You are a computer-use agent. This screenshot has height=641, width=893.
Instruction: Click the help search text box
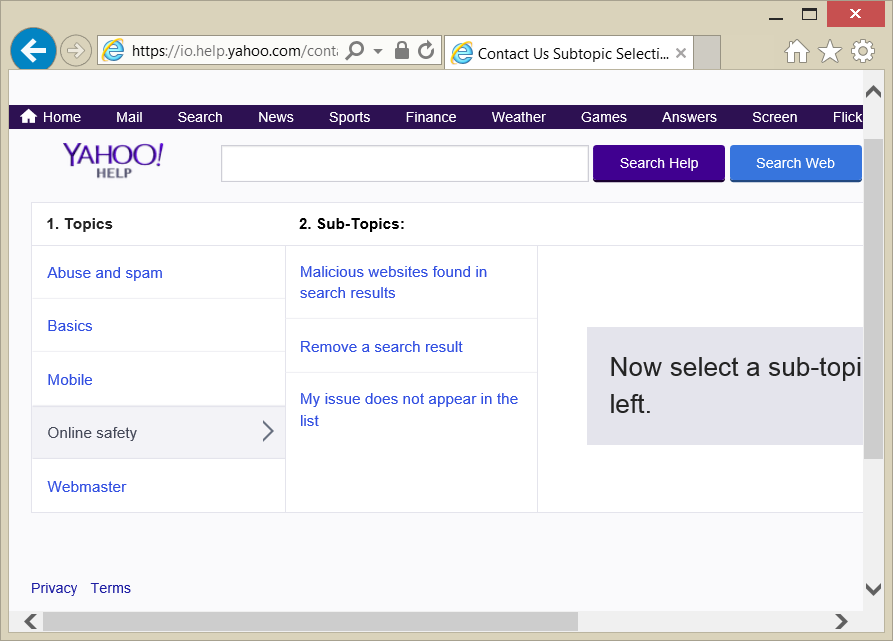pos(405,163)
